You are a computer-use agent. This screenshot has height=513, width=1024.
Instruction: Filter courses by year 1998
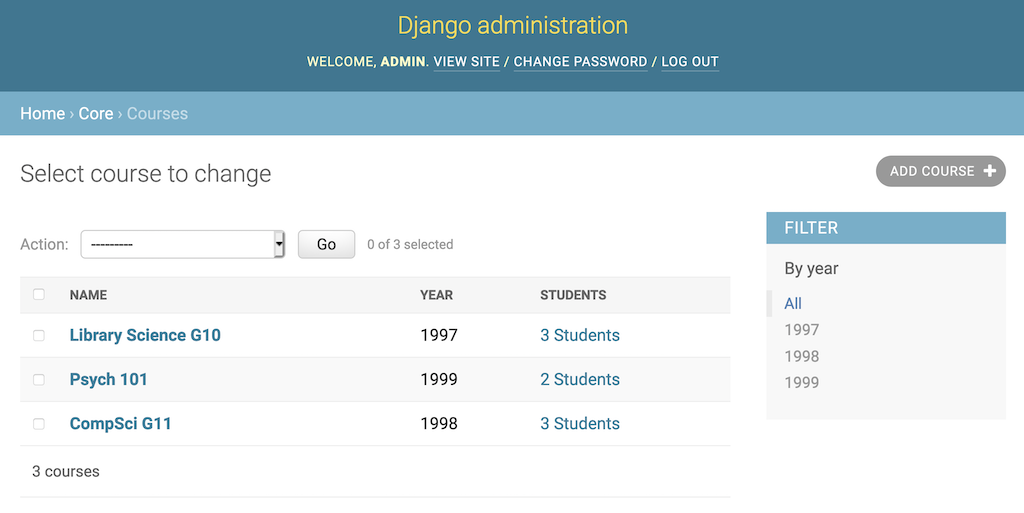coord(801,356)
